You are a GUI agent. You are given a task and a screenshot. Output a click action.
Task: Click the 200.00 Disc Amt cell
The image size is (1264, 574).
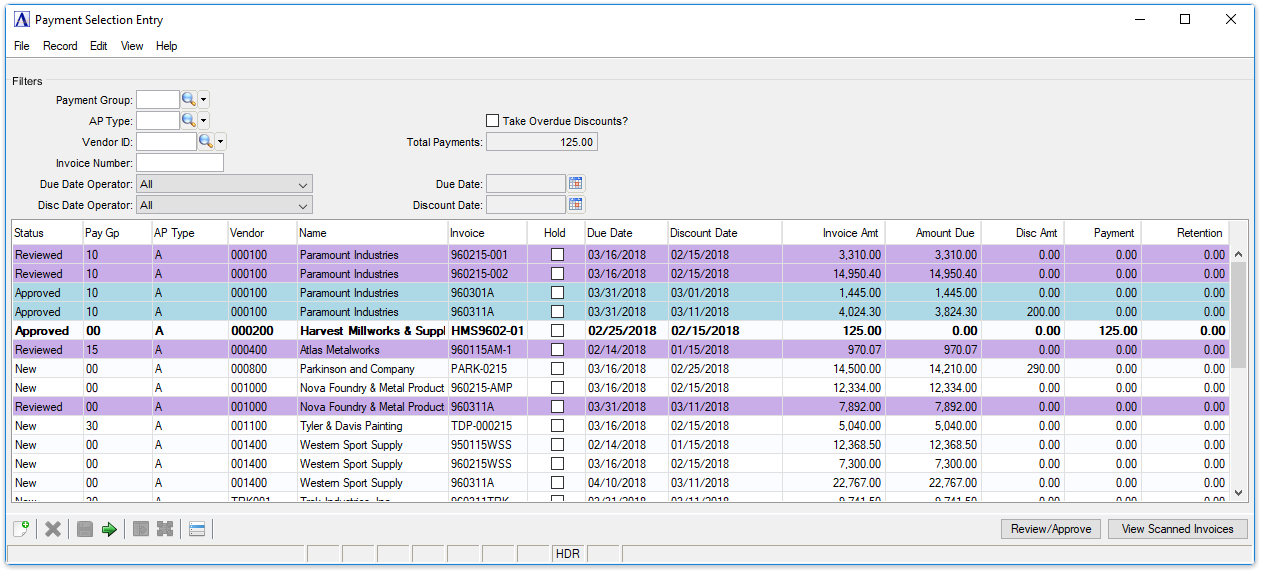(x=1023, y=312)
